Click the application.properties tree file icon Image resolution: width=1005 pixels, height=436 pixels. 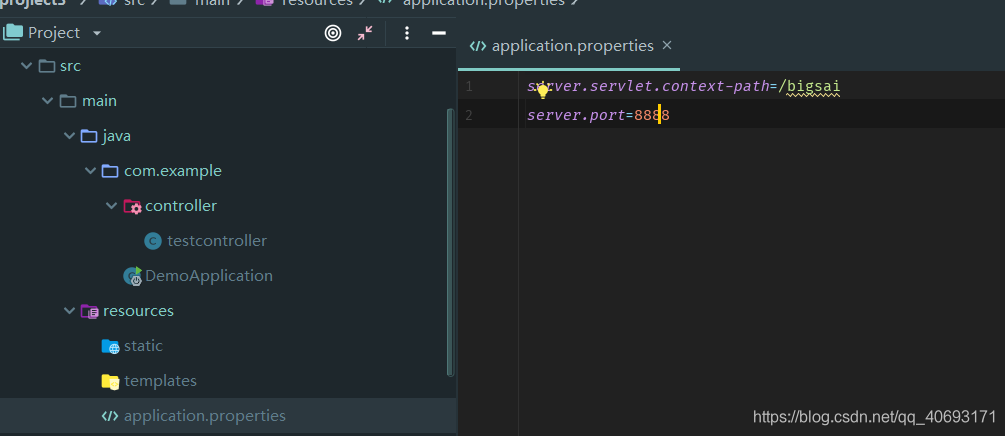click(x=110, y=416)
